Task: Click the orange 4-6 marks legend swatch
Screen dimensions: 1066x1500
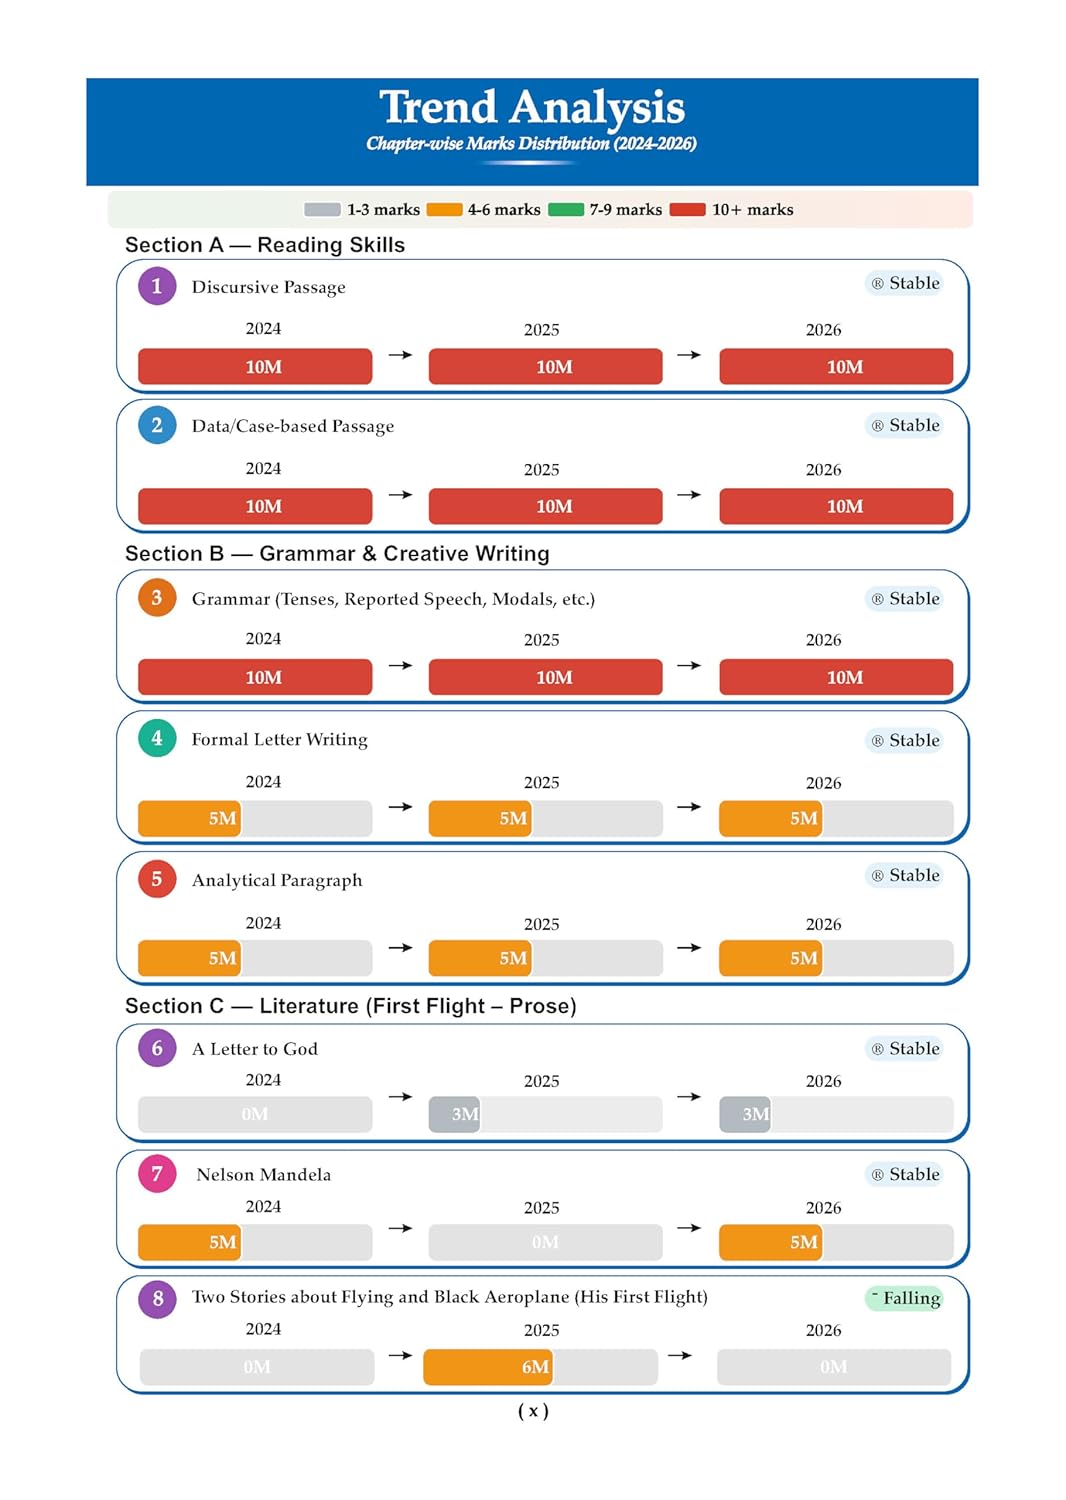Action: click(x=444, y=210)
